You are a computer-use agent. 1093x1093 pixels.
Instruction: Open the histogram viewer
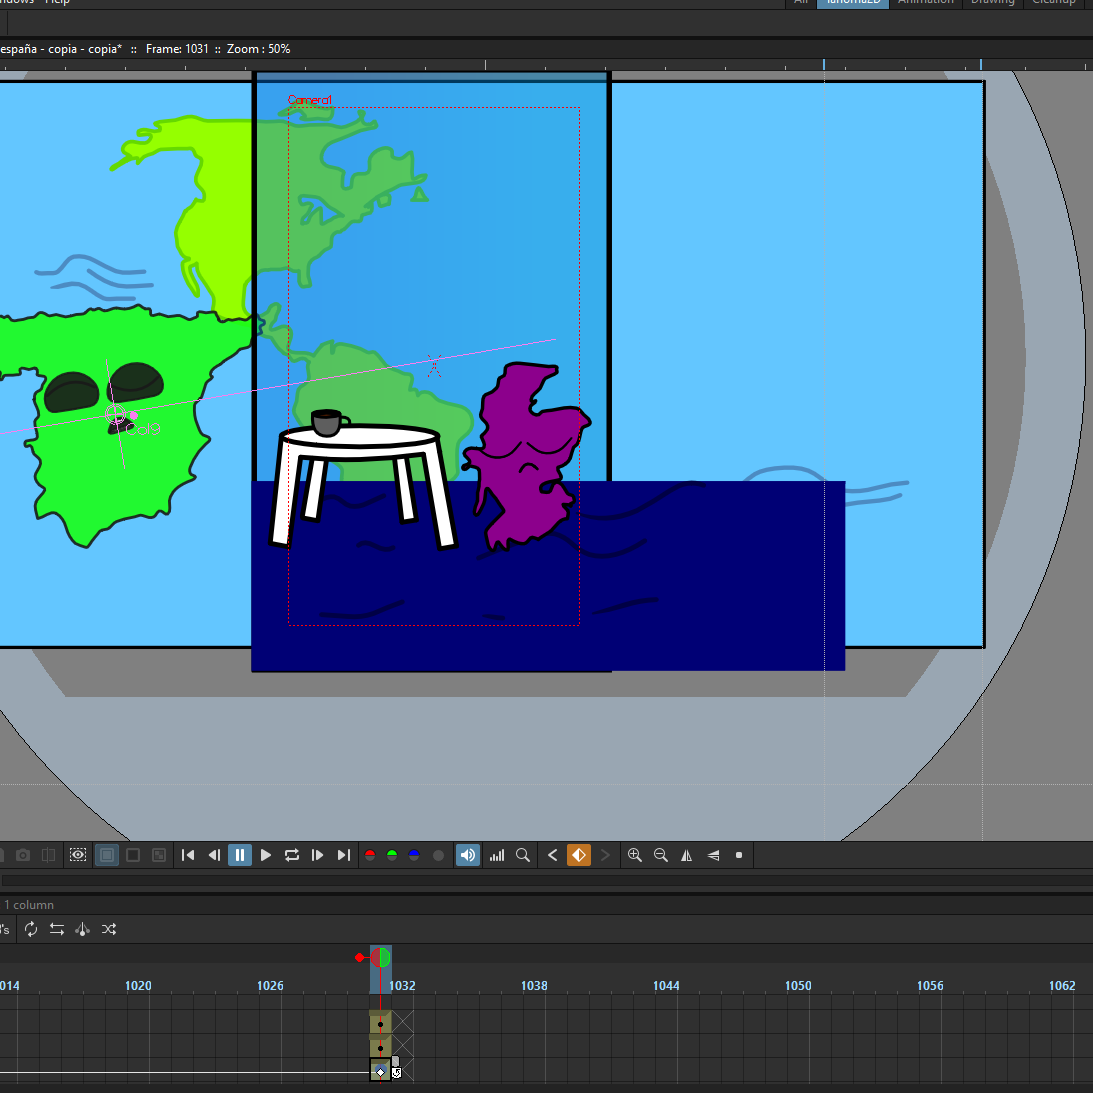[497, 855]
